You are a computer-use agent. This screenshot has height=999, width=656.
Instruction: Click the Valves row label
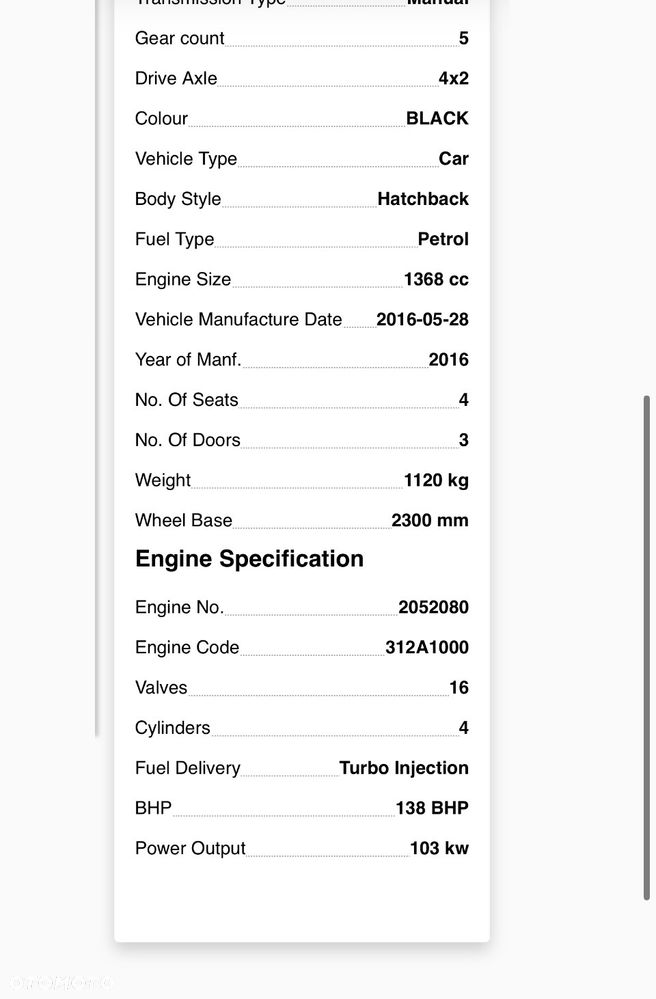(161, 687)
